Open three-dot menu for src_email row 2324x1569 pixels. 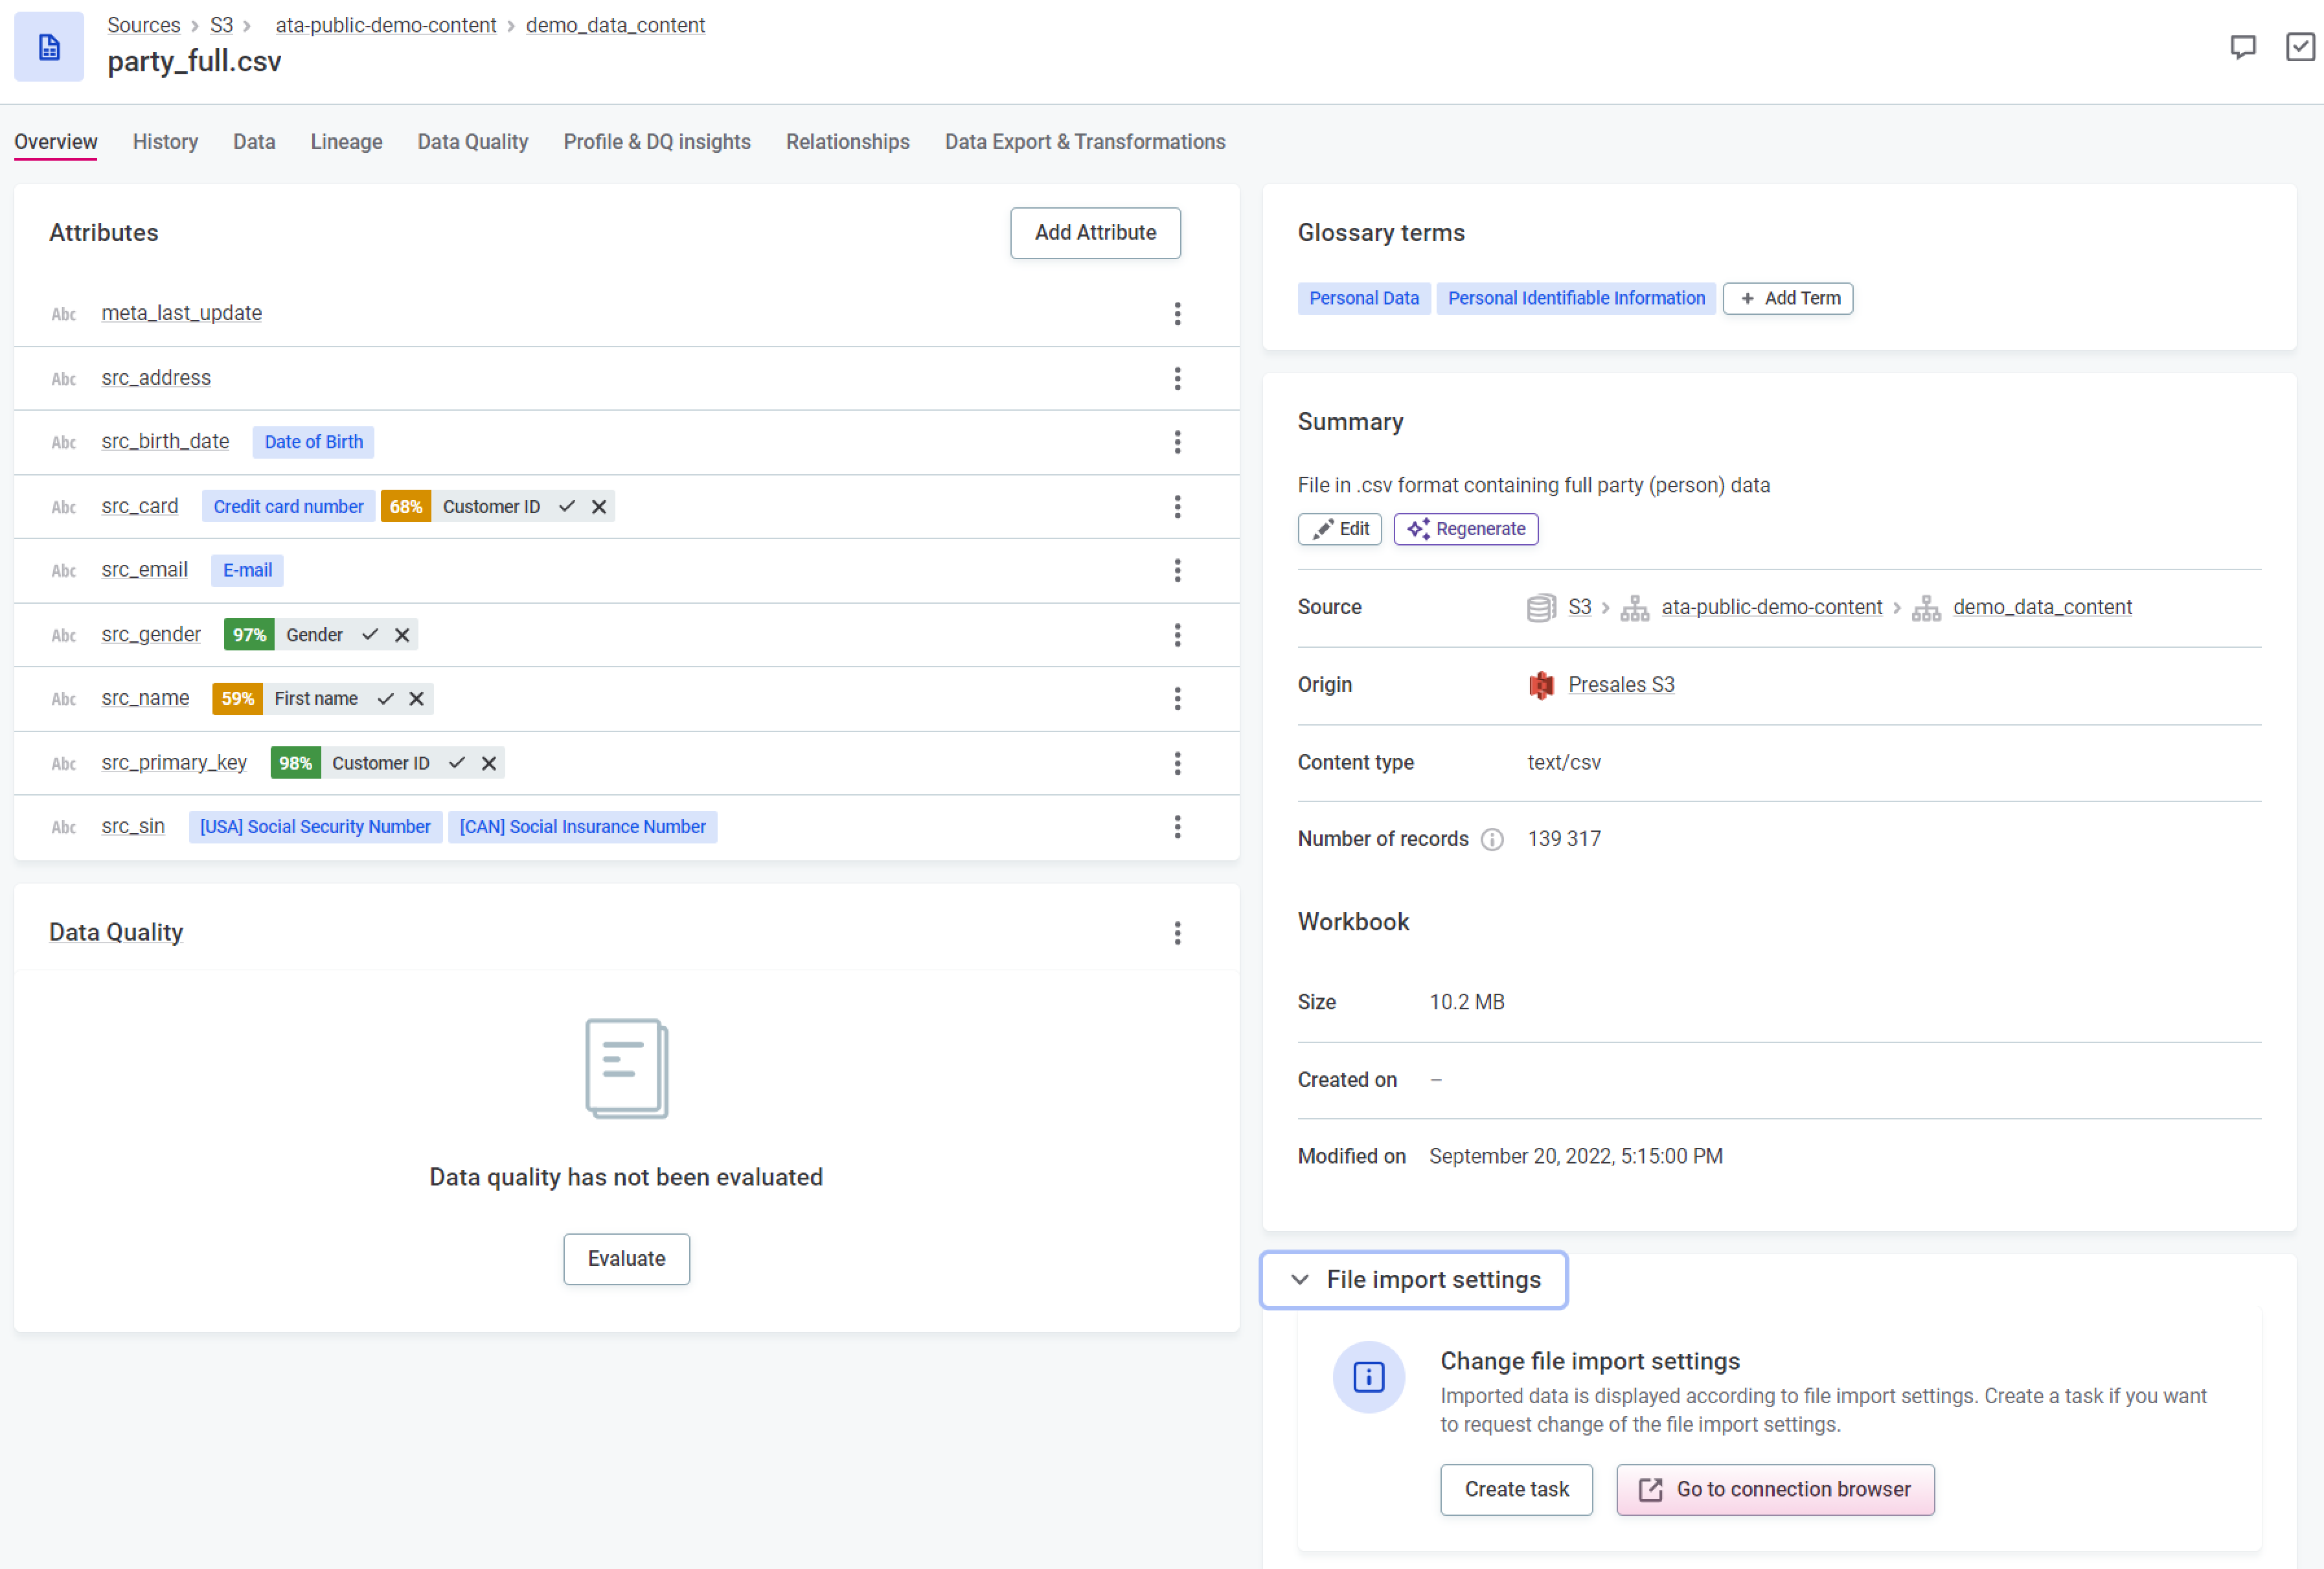(1177, 570)
